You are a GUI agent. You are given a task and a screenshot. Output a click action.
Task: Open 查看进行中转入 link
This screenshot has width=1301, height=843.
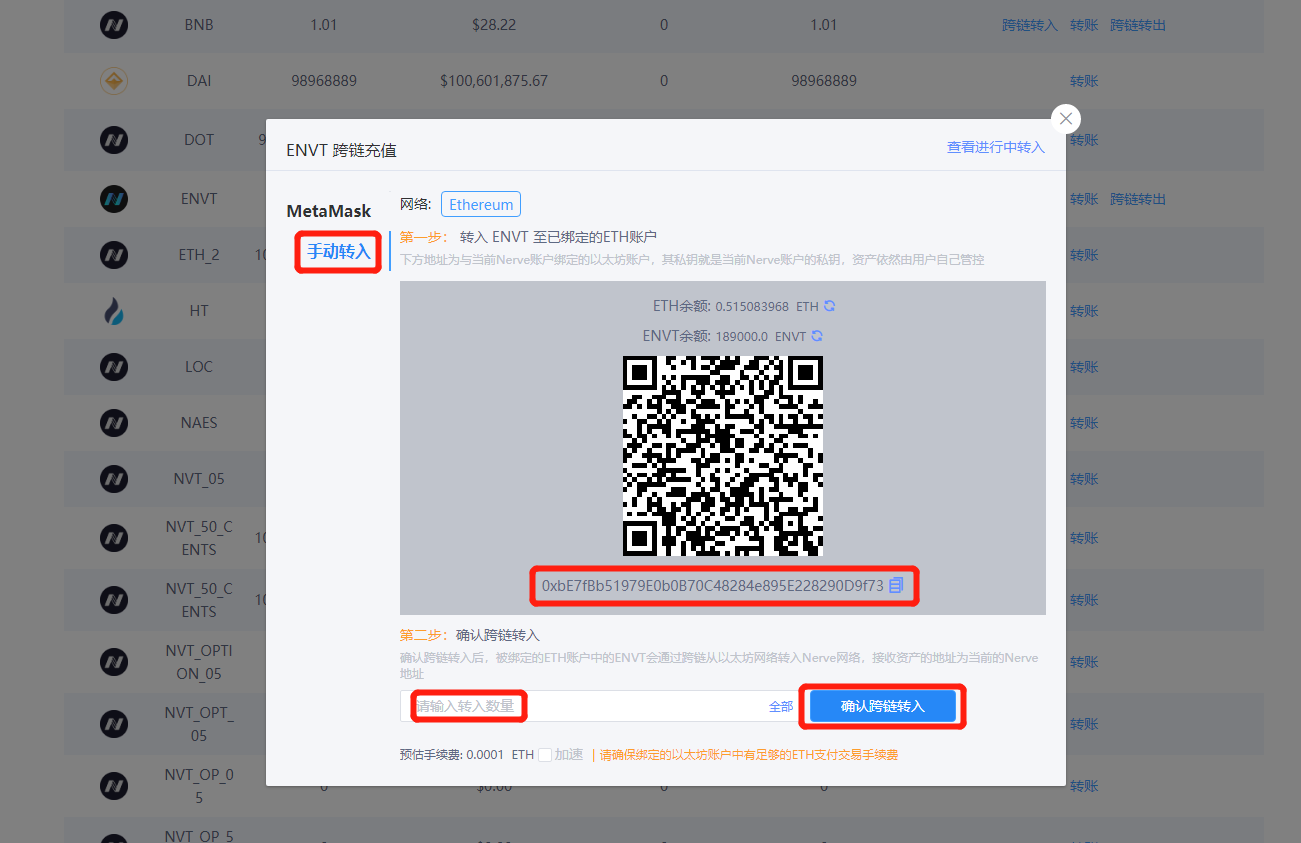point(995,147)
